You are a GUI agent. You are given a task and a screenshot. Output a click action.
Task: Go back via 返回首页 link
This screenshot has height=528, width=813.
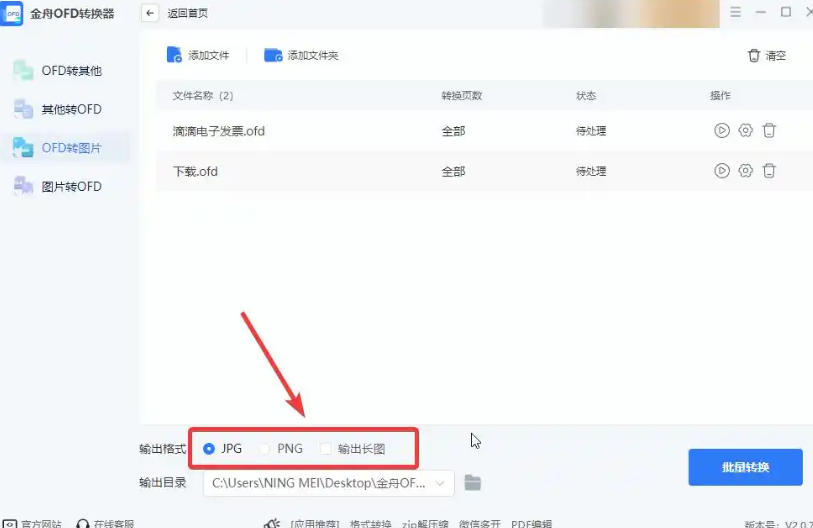(188, 13)
